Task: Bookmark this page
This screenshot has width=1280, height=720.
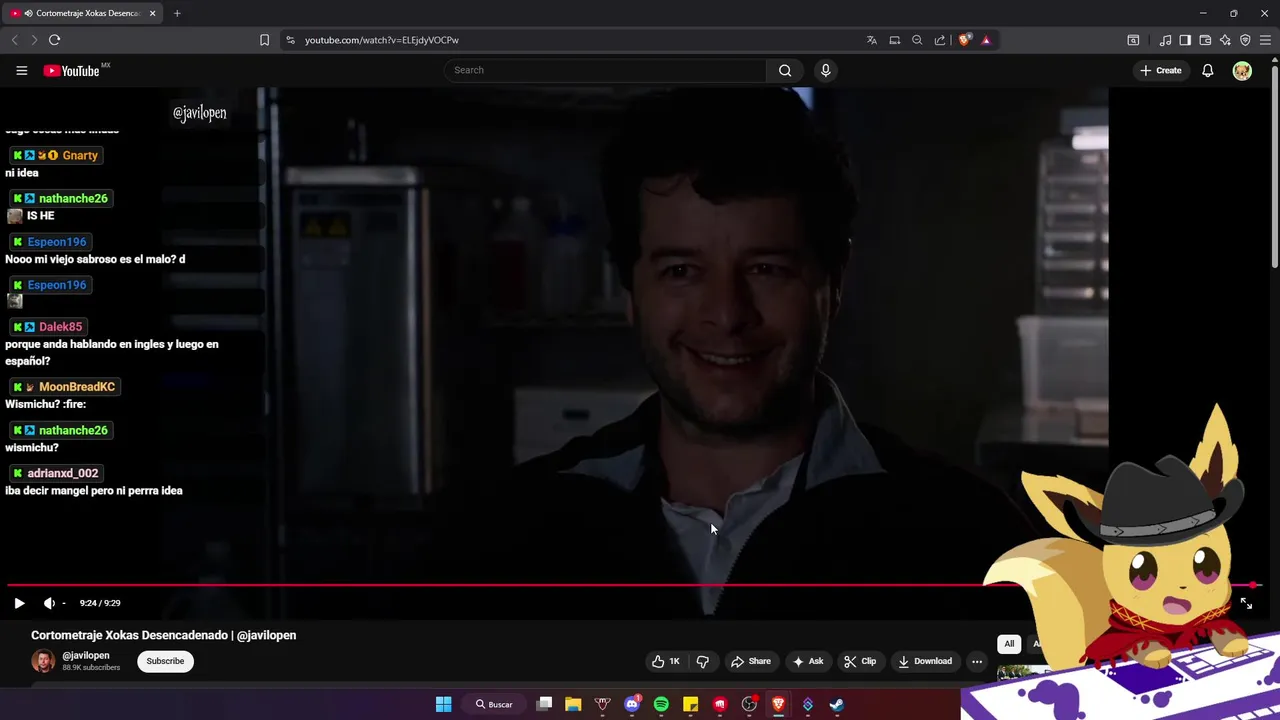Action: coord(264,40)
